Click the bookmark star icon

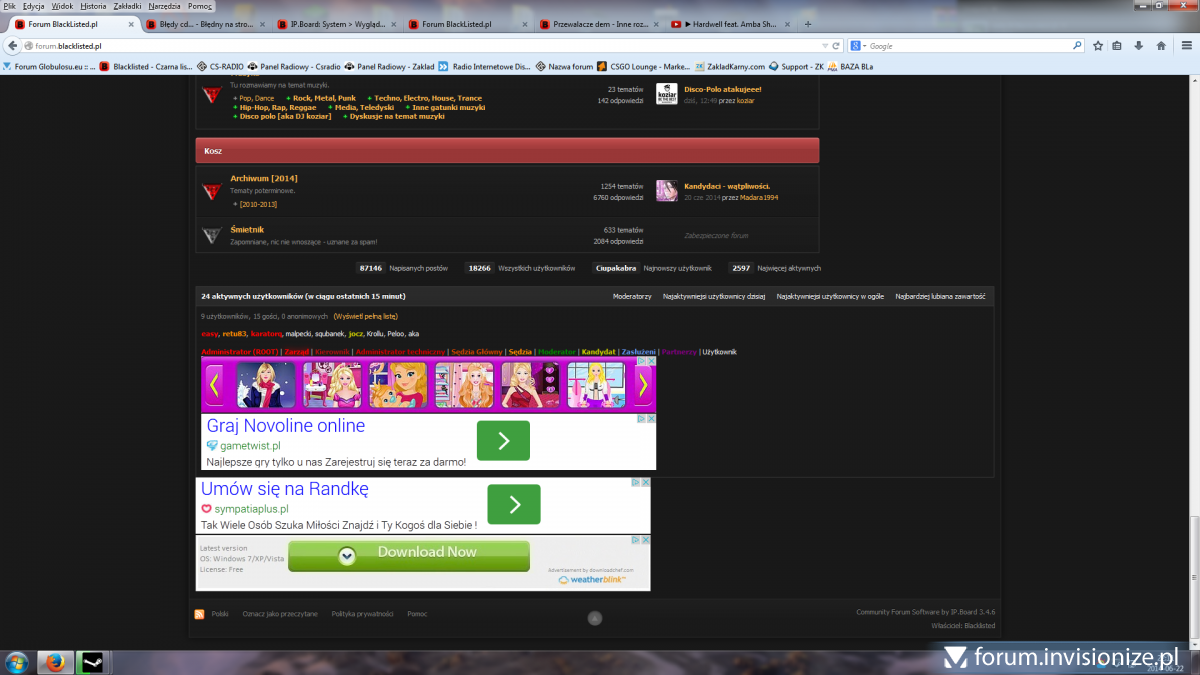1098,46
